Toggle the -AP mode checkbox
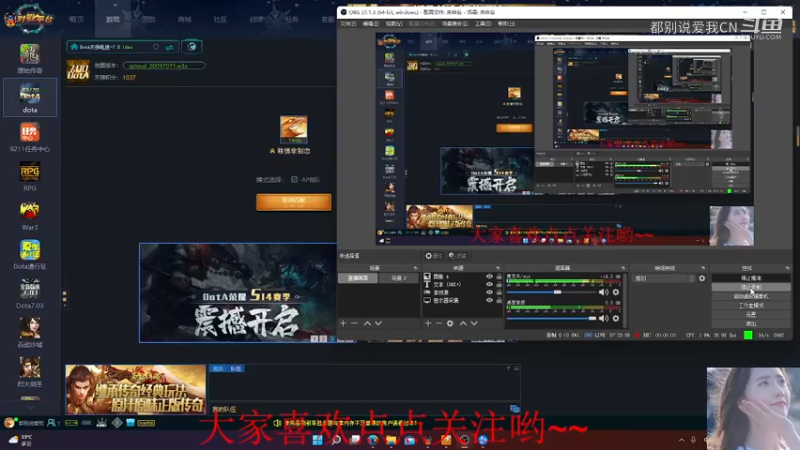This screenshot has height=450, width=800. [294, 180]
